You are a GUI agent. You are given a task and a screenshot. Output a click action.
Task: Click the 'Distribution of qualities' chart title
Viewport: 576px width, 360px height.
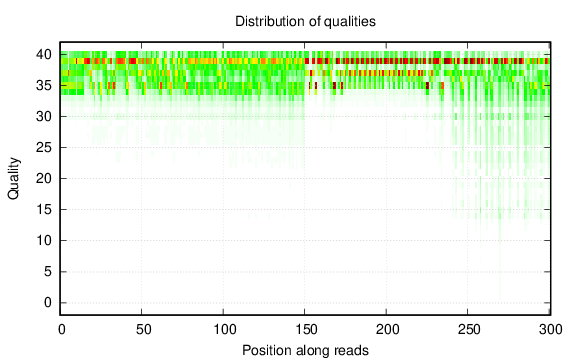[305, 21]
